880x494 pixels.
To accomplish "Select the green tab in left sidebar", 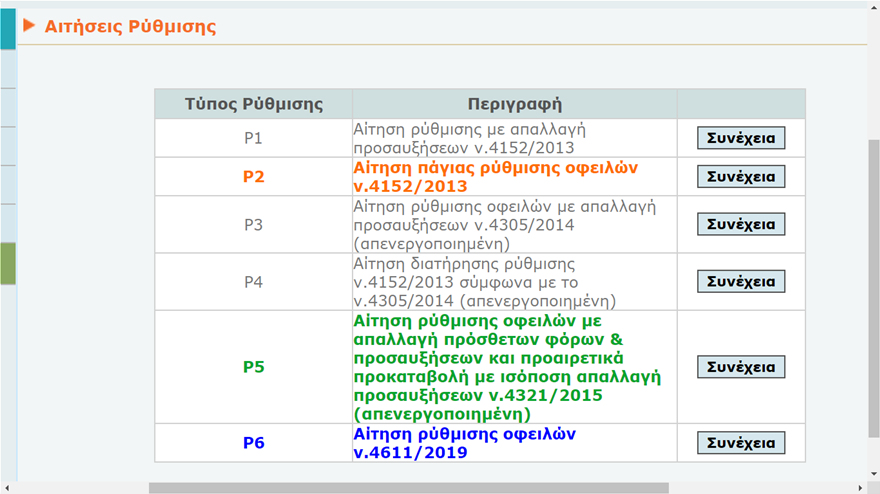I will point(7,263).
